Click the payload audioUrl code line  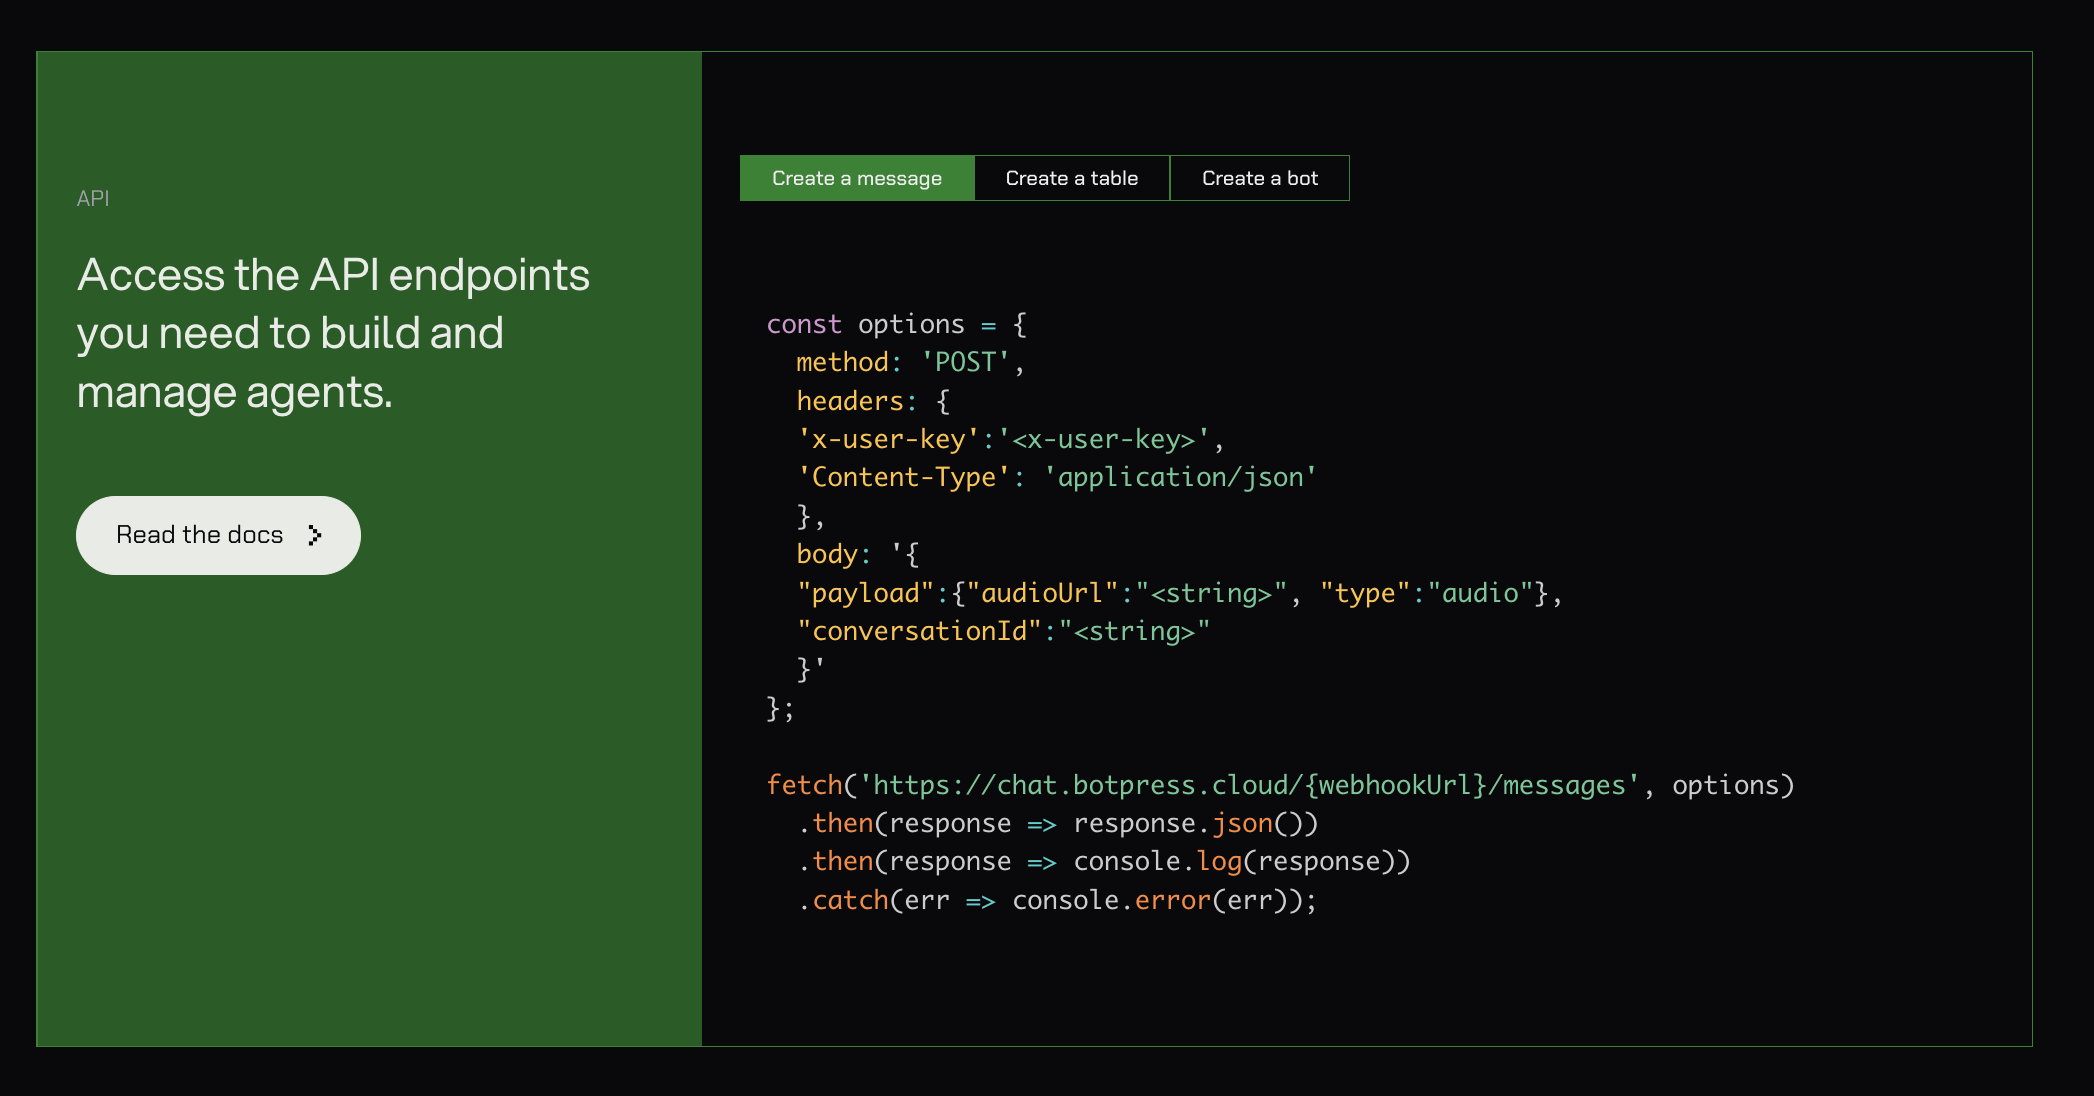tap(1178, 593)
